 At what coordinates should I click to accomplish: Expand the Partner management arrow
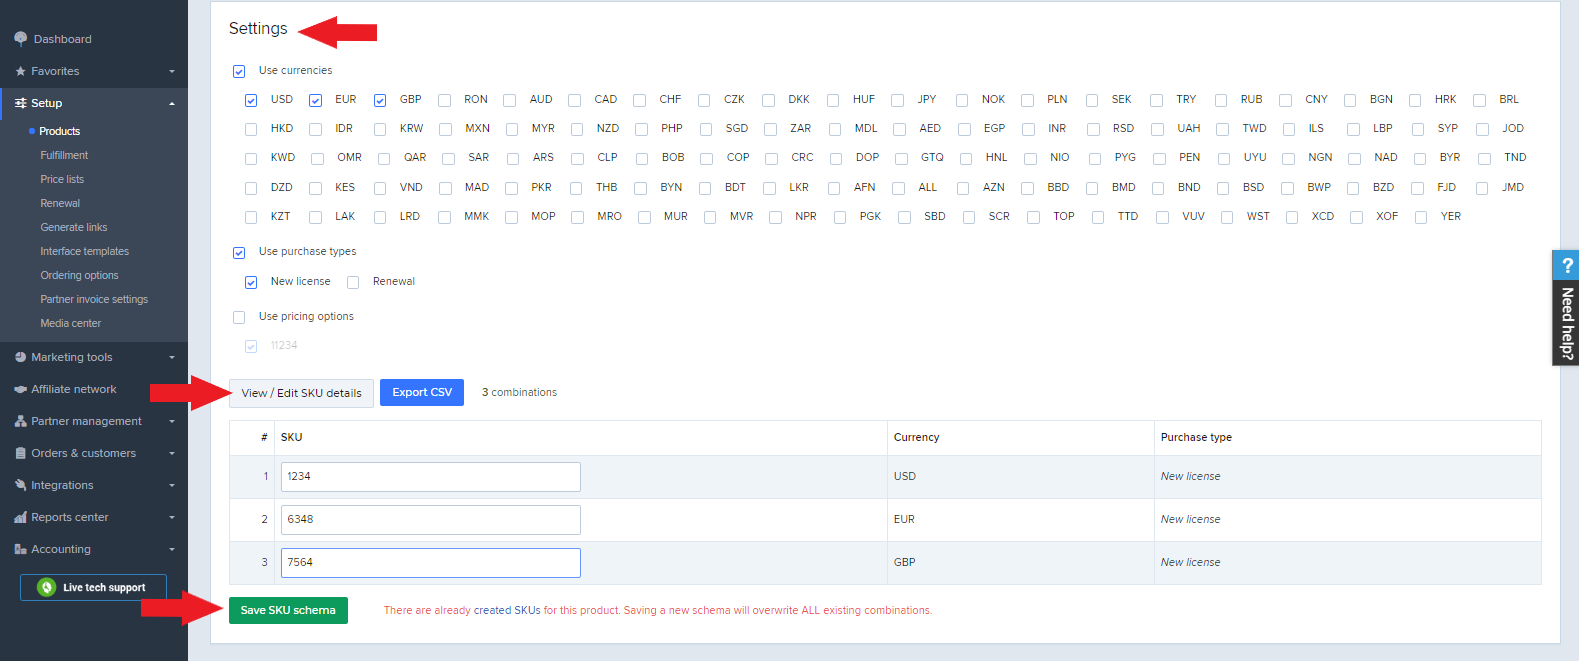click(x=172, y=421)
